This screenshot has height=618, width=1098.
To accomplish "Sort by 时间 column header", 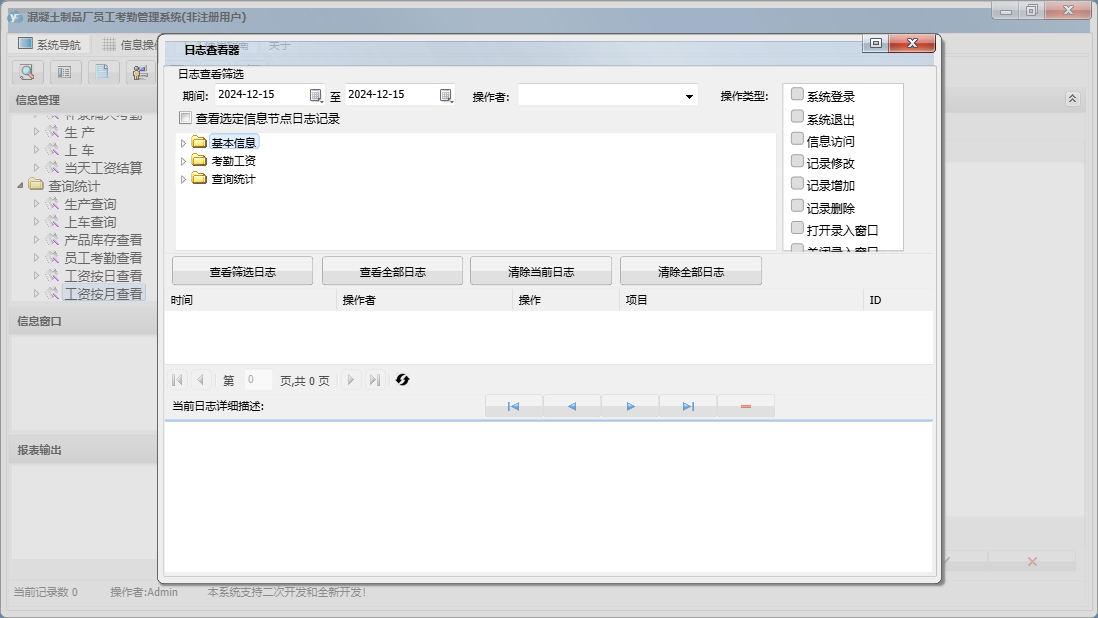I will (x=251, y=300).
